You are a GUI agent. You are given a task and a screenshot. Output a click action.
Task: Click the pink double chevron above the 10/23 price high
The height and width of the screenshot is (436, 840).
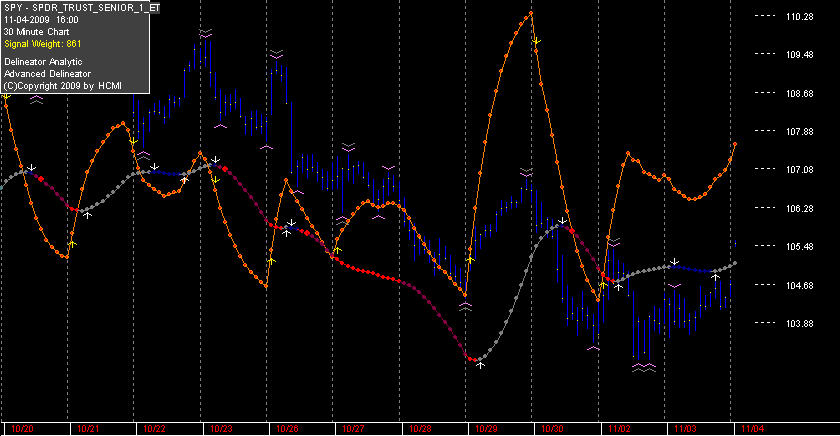click(206, 33)
